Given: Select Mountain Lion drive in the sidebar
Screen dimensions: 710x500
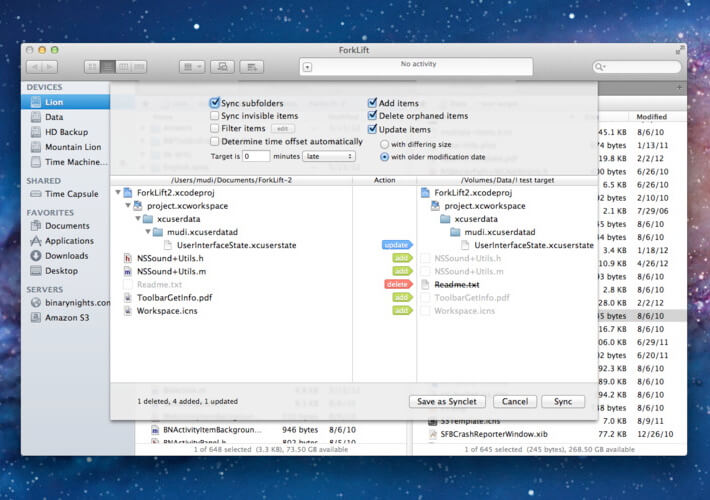Looking at the screenshot, I should (65, 147).
